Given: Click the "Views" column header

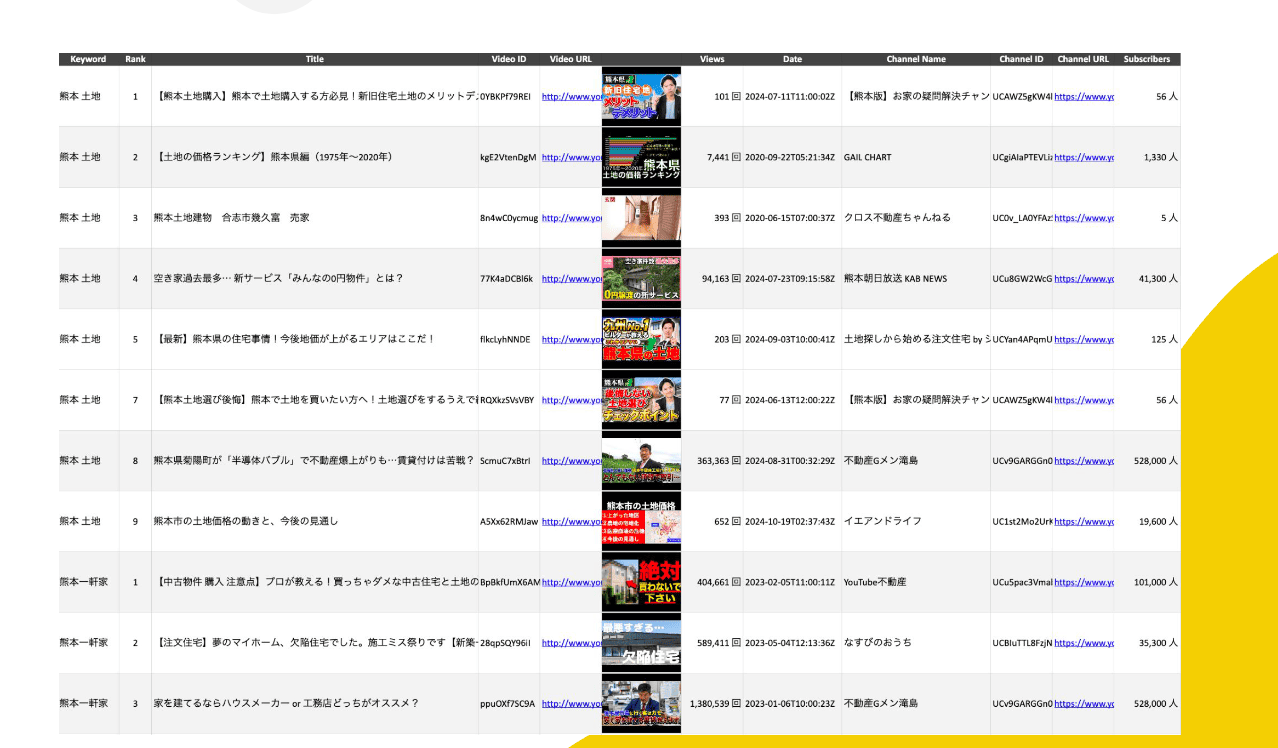Looking at the screenshot, I should pyautogui.click(x=712, y=59).
